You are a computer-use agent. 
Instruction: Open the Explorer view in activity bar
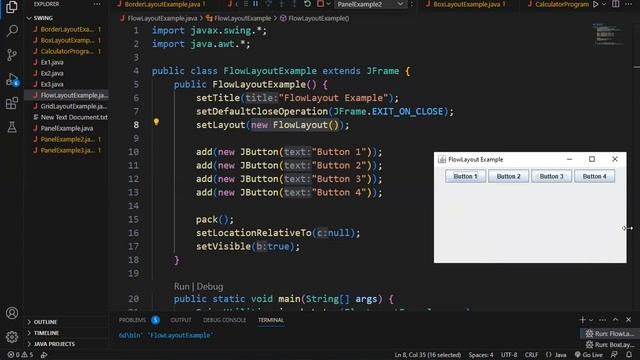(x=12, y=7)
